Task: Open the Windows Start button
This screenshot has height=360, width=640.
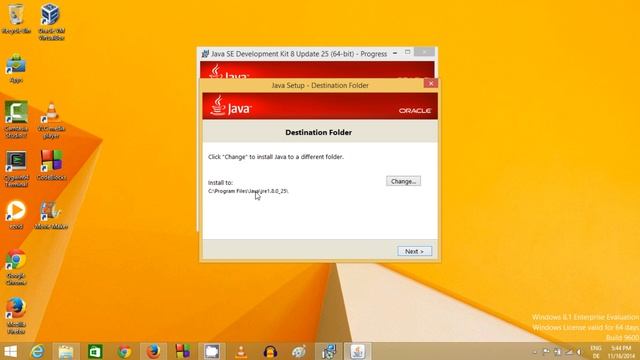Action: [x=10, y=351]
